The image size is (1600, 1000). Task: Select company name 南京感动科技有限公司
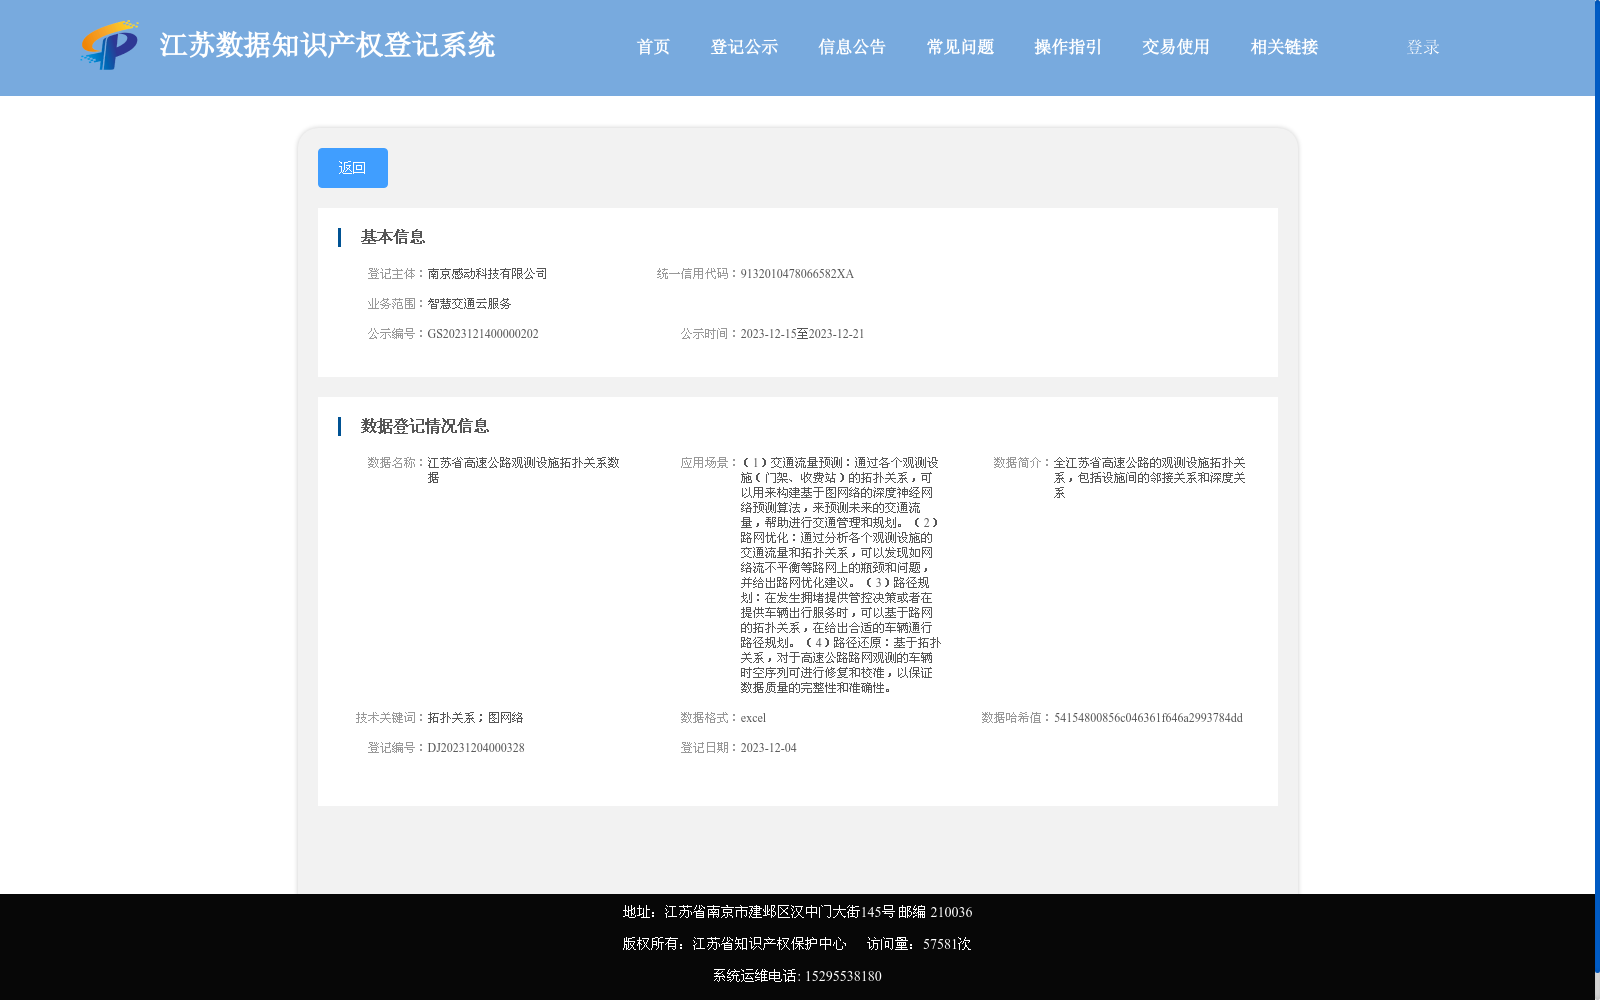tap(487, 274)
